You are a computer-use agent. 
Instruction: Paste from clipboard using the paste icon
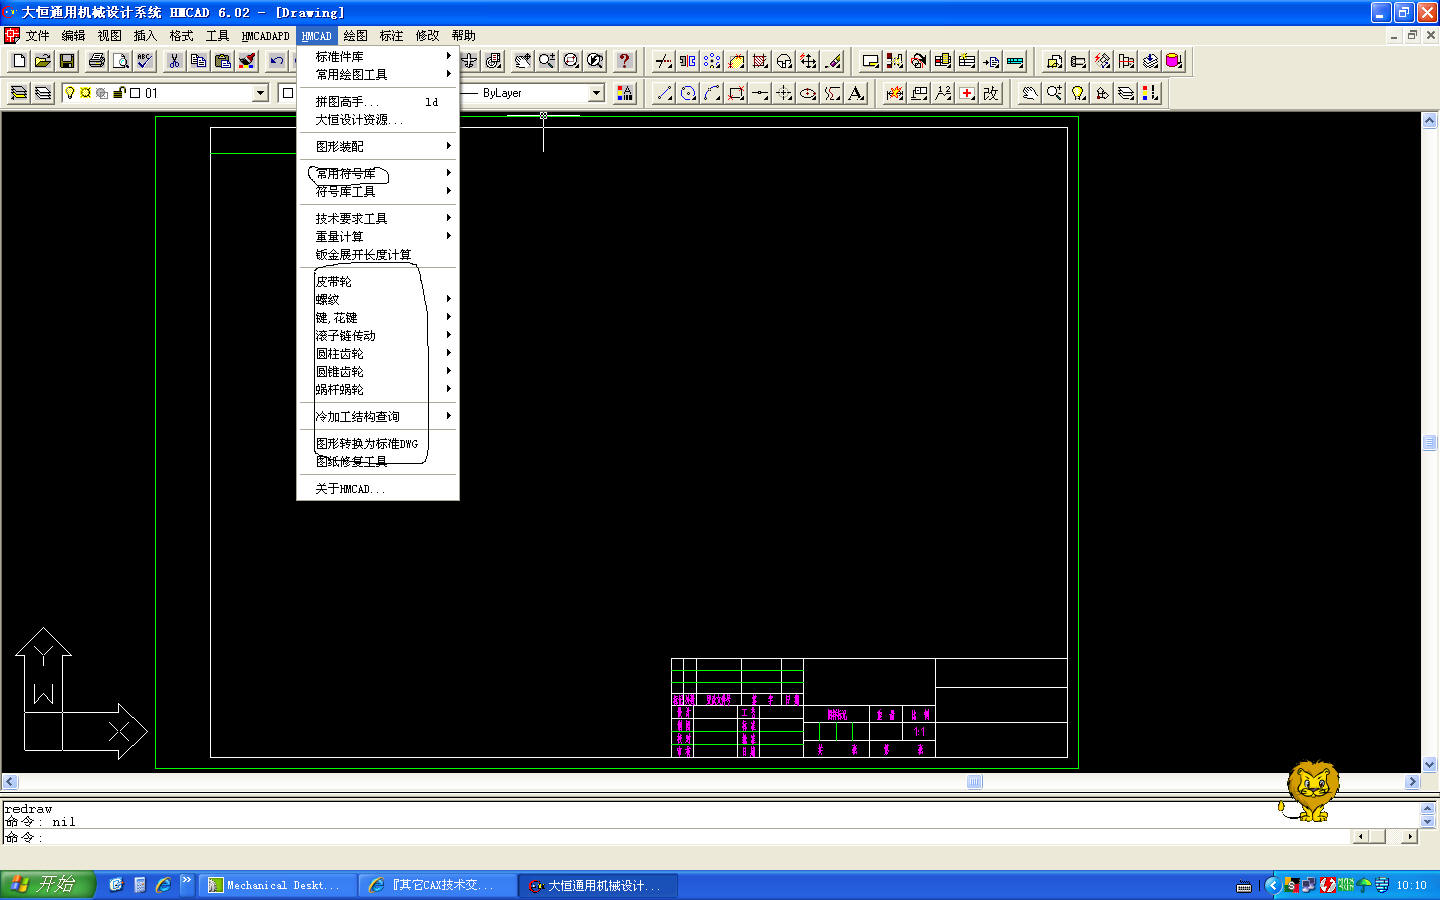click(x=223, y=61)
